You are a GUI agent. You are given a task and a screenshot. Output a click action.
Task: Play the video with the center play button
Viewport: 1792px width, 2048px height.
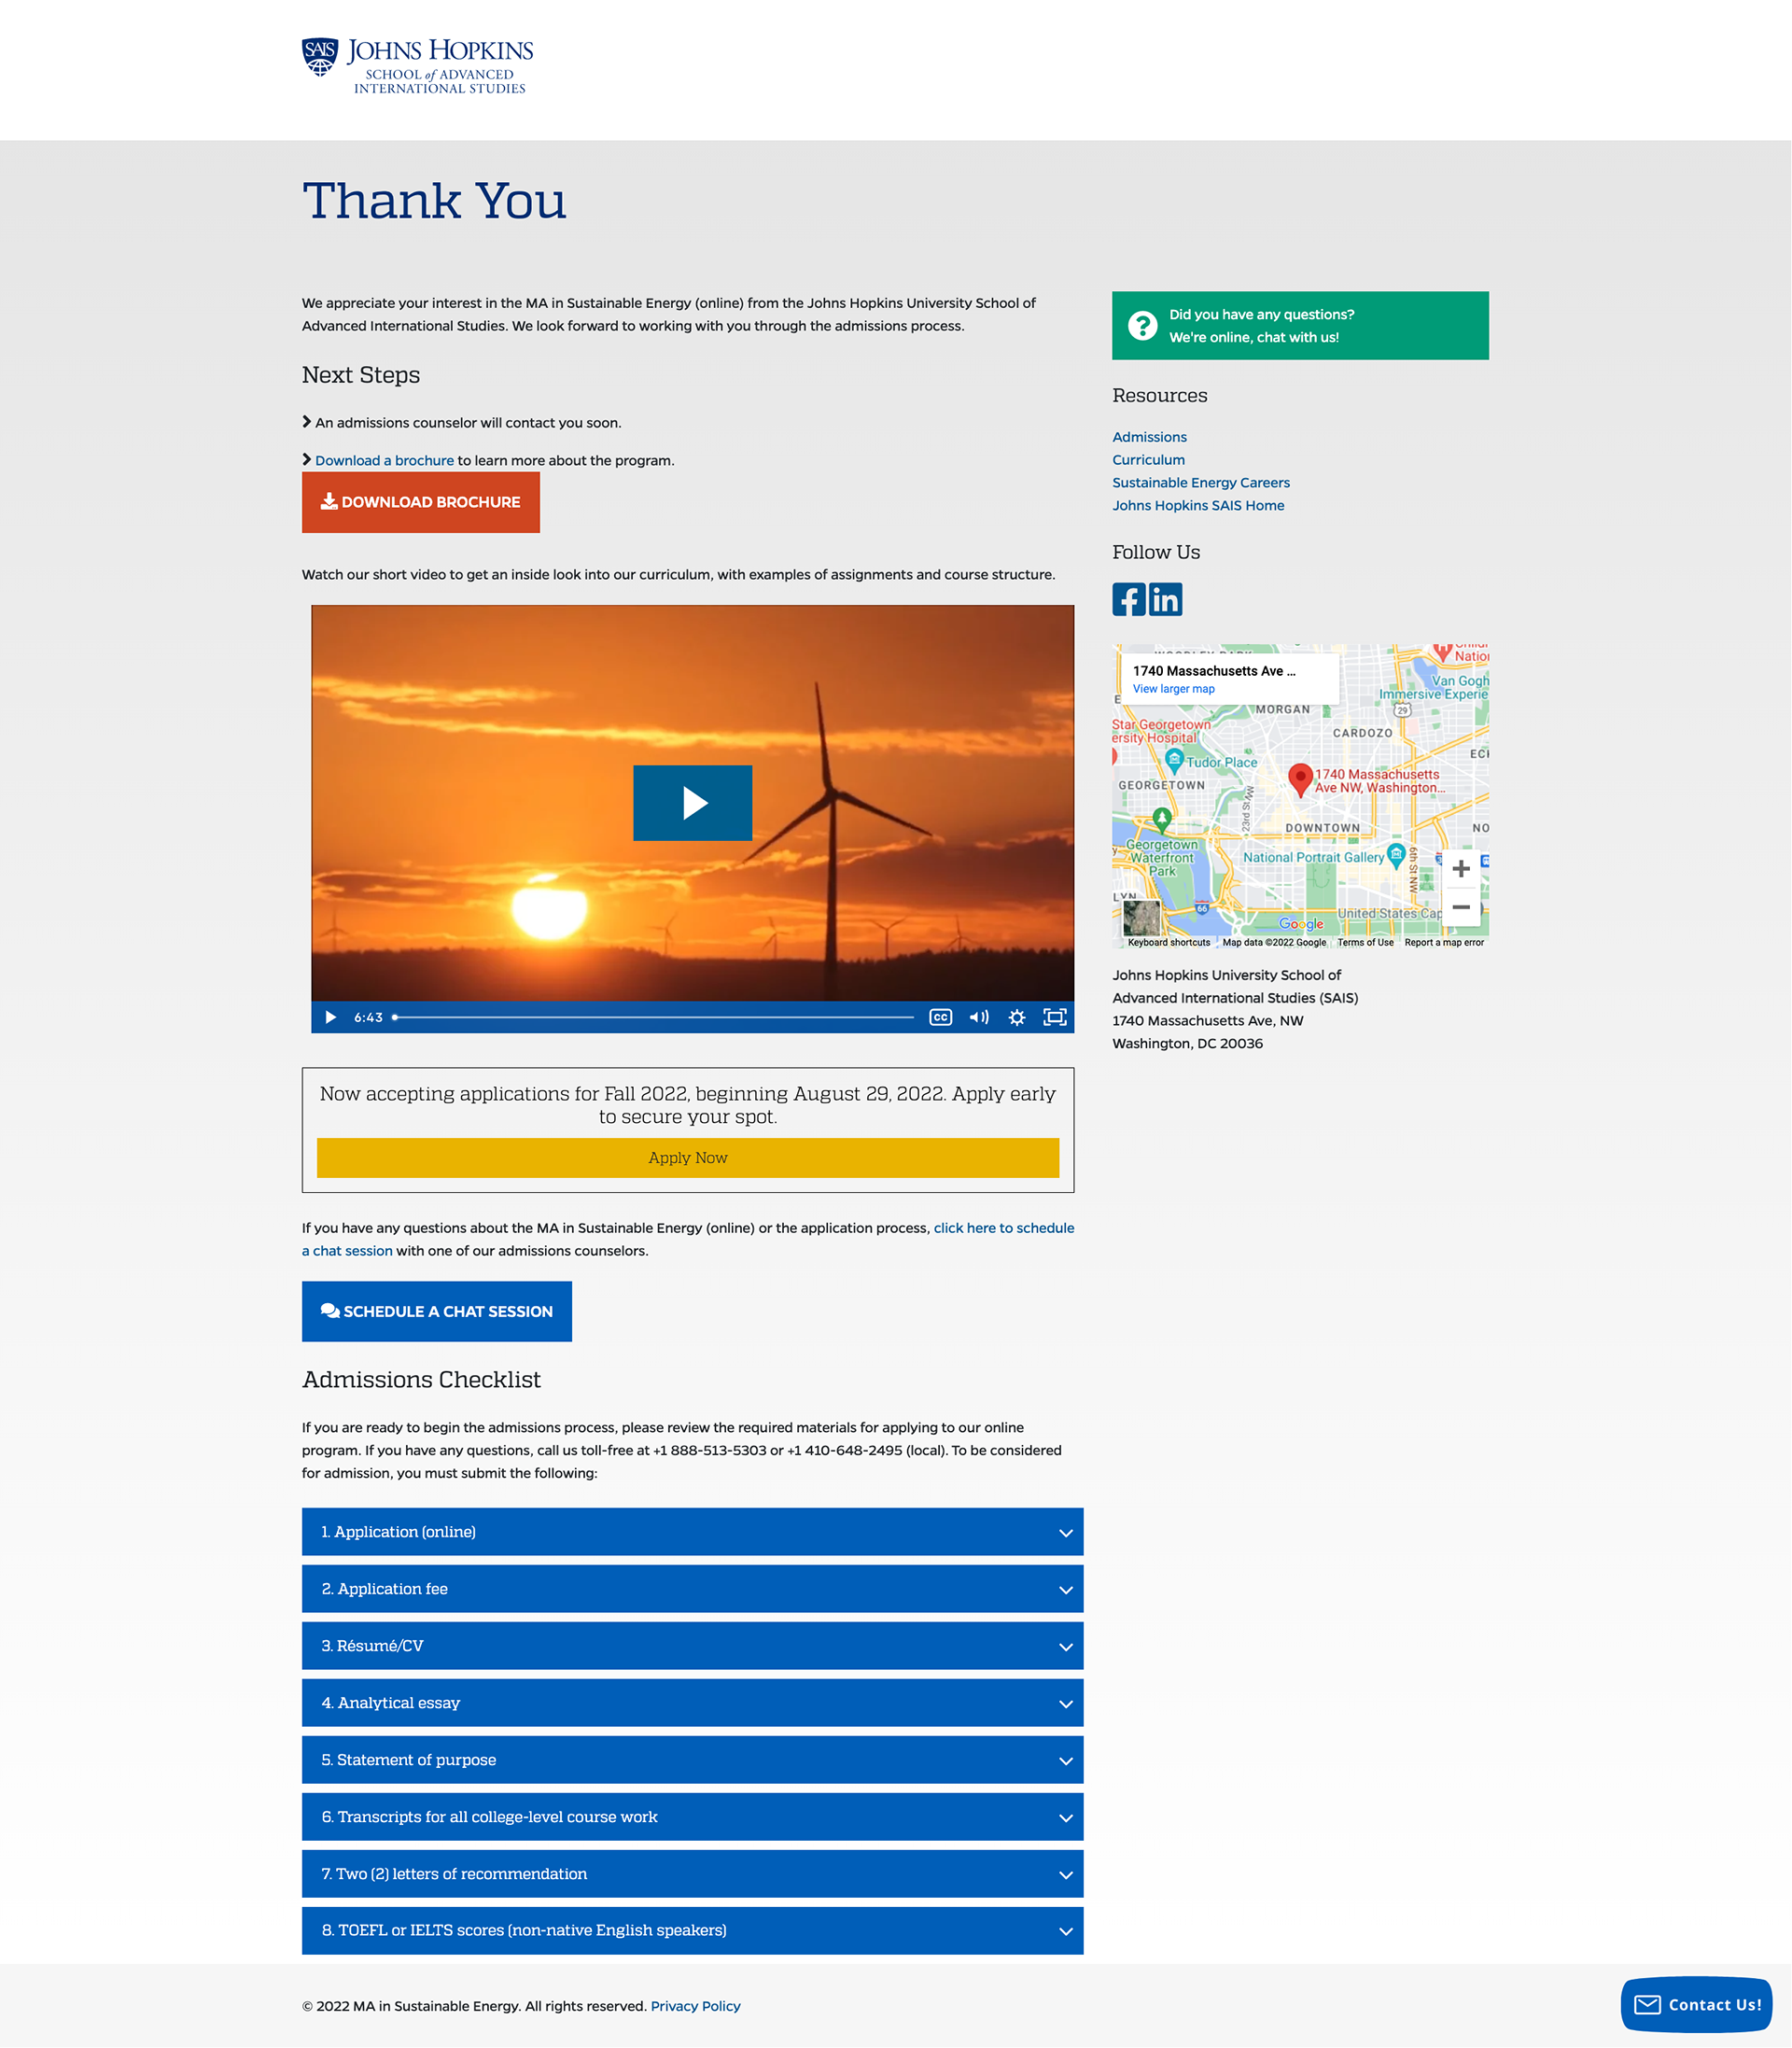(692, 802)
